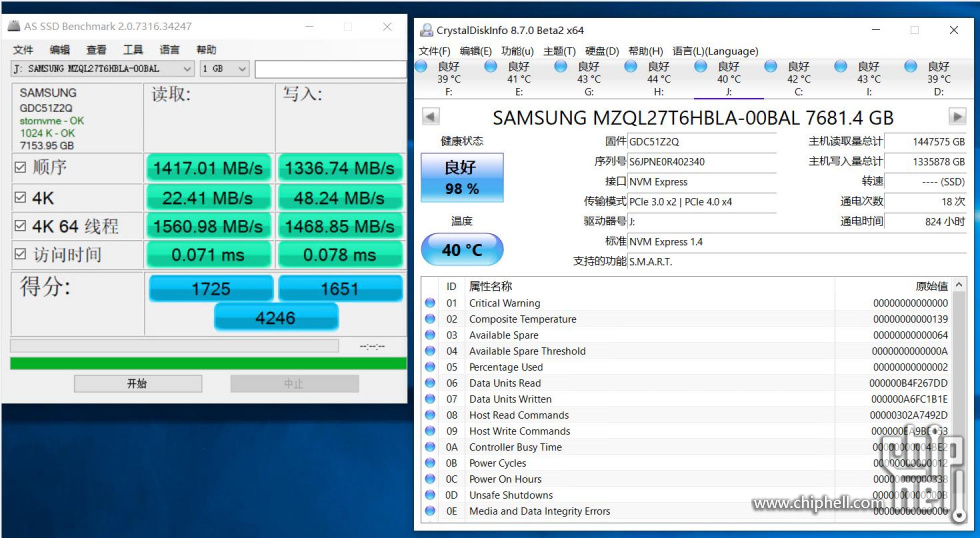The height and width of the screenshot is (538, 980).
Task: Click status orb of Data Units Written row
Action: point(430,399)
